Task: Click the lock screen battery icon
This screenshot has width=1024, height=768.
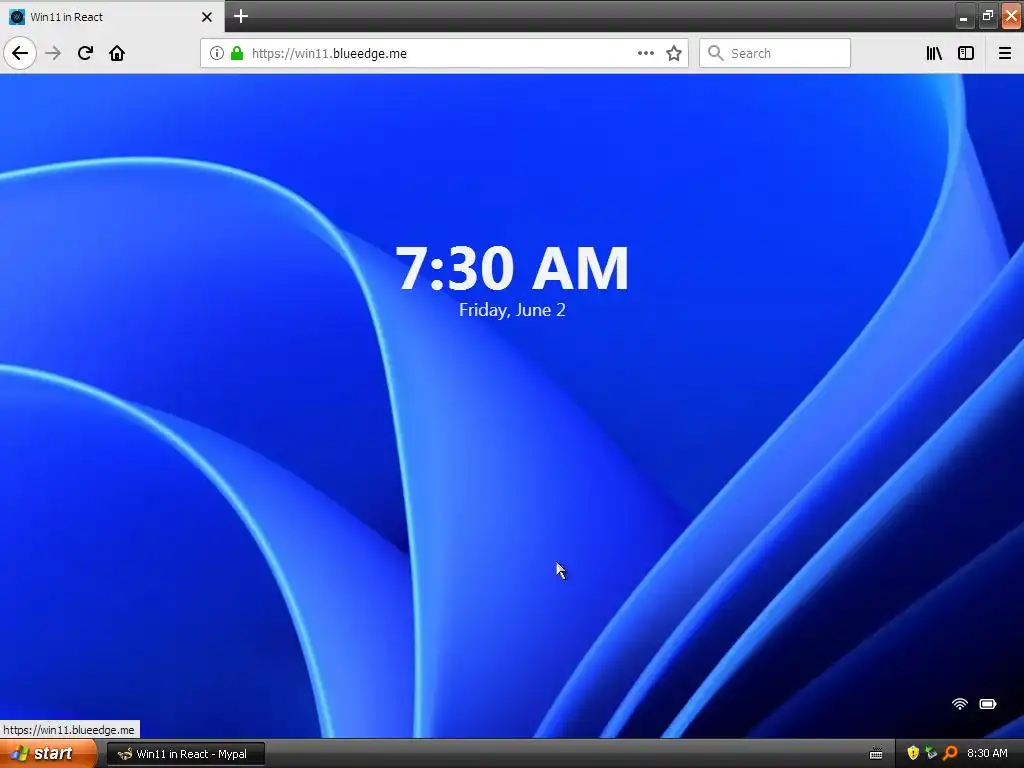Action: pyautogui.click(x=987, y=703)
